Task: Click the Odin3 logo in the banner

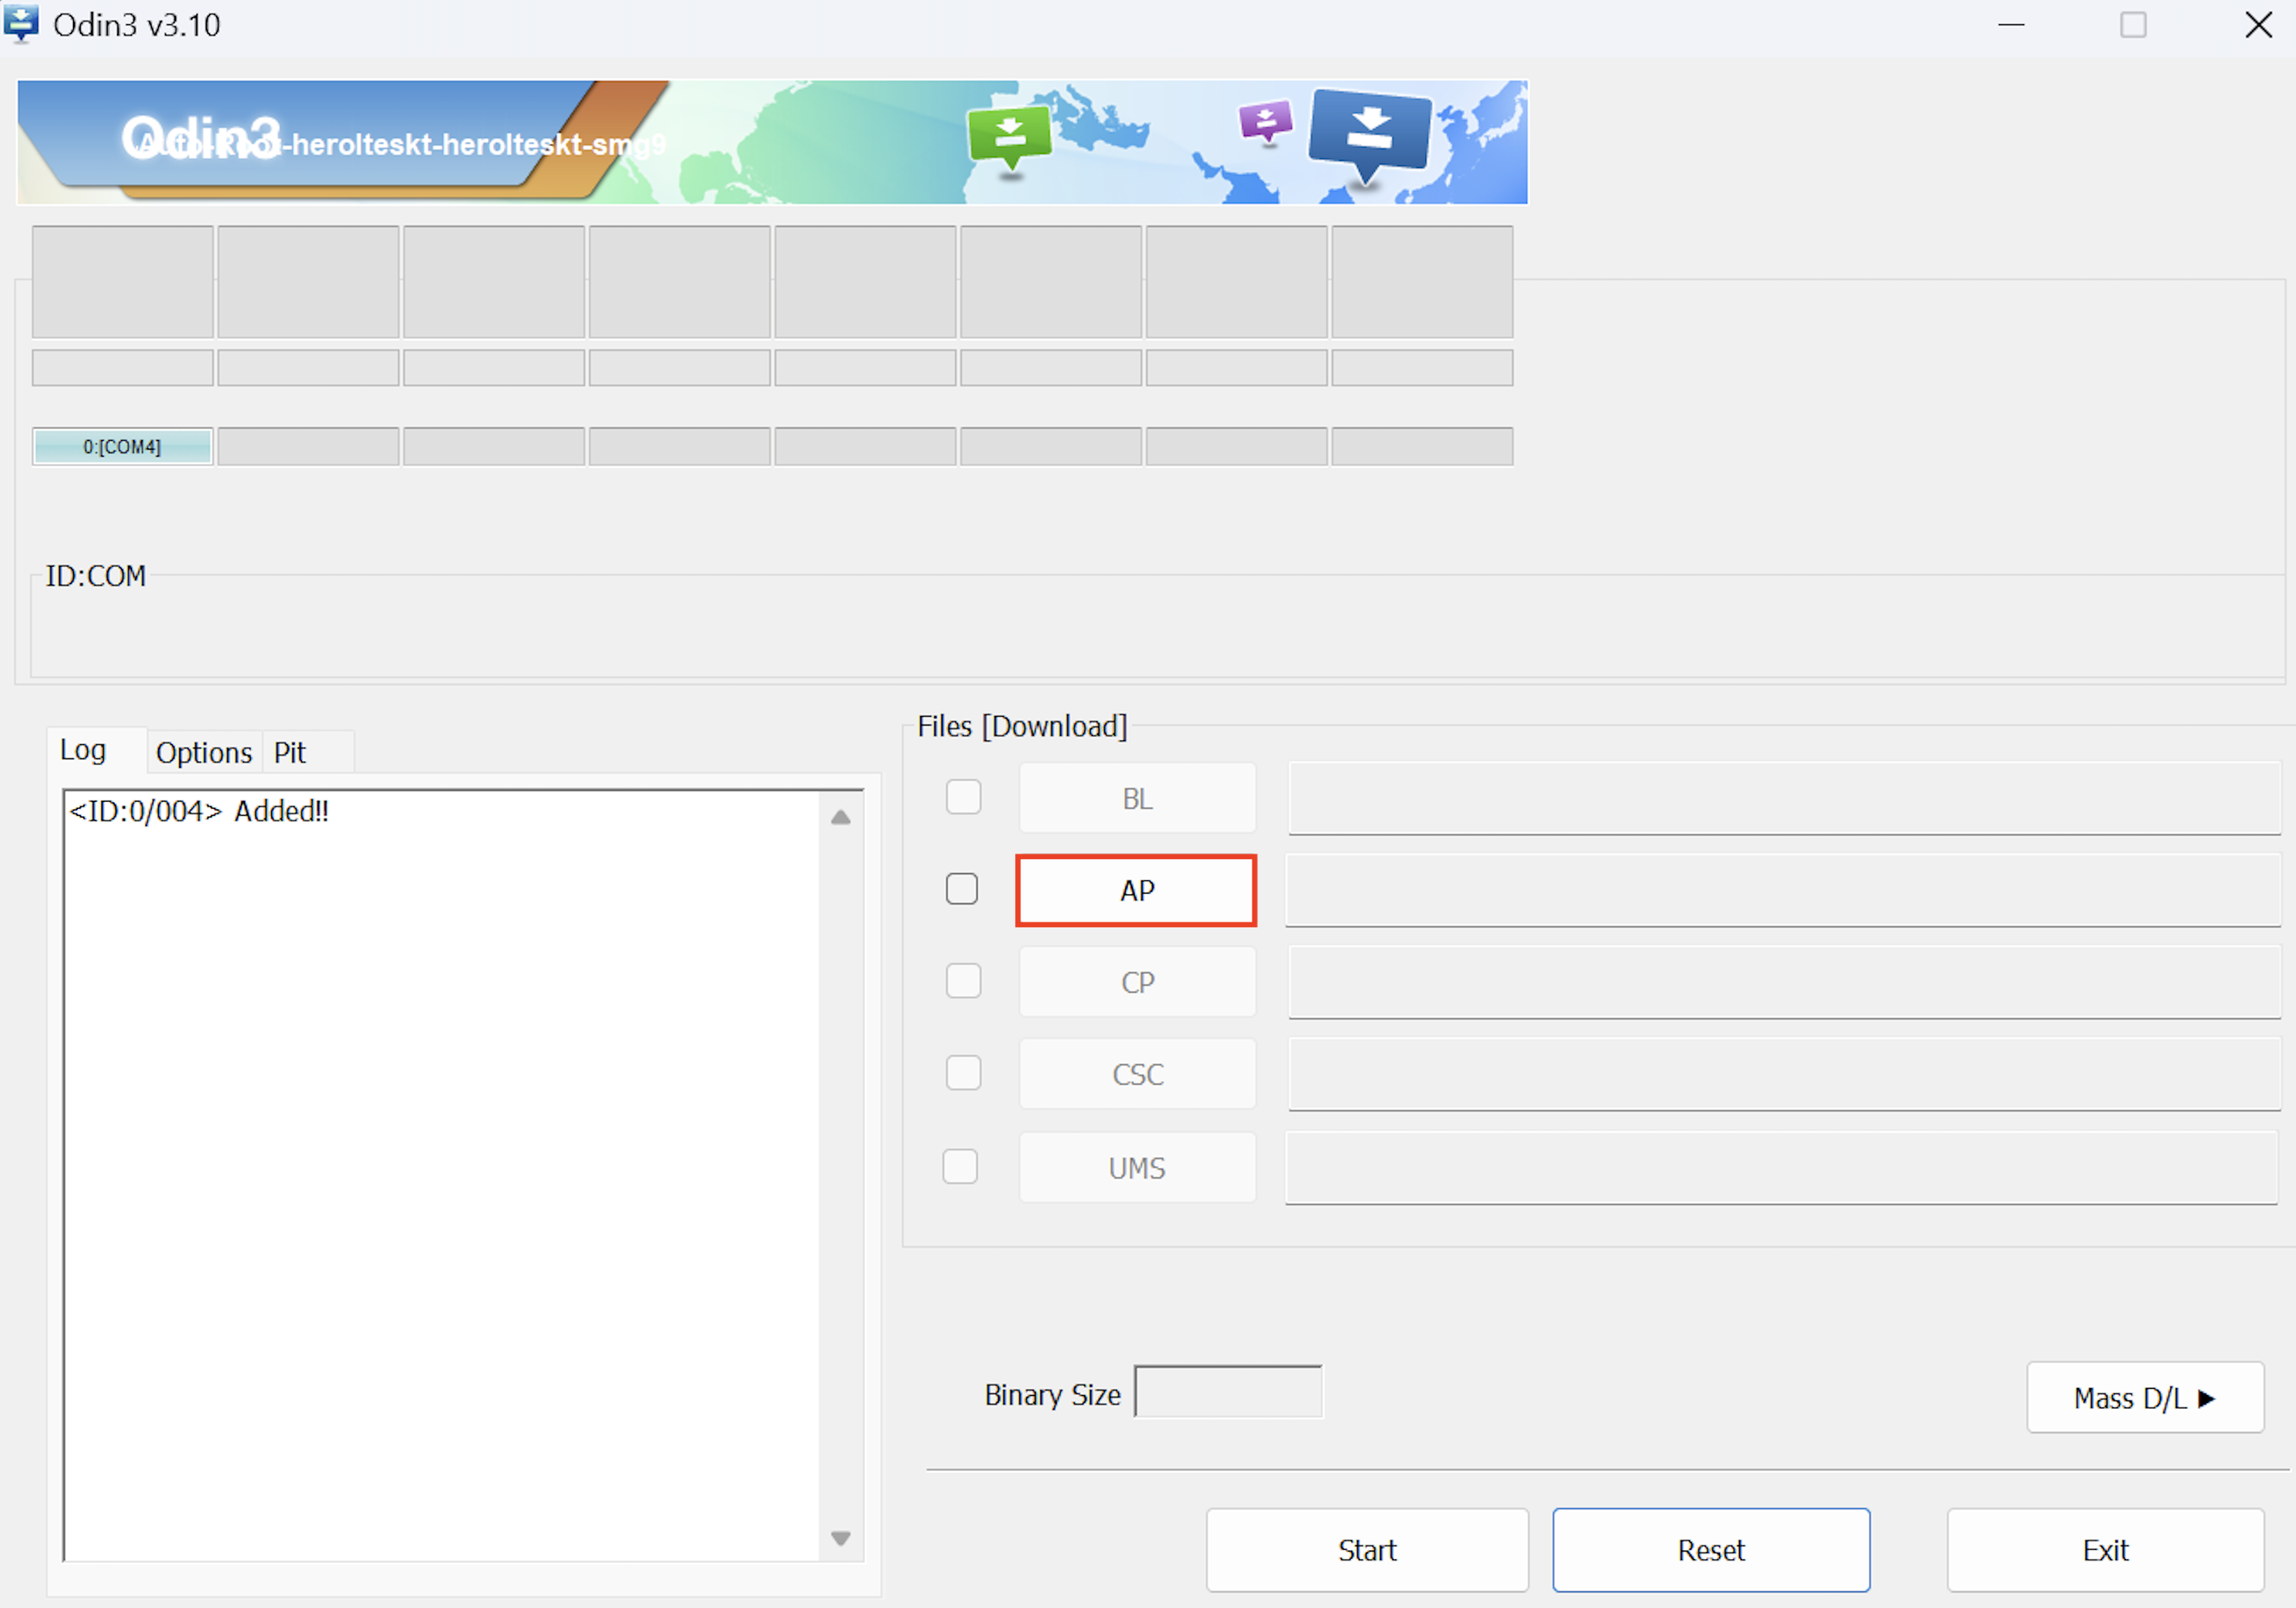Action: [200, 138]
